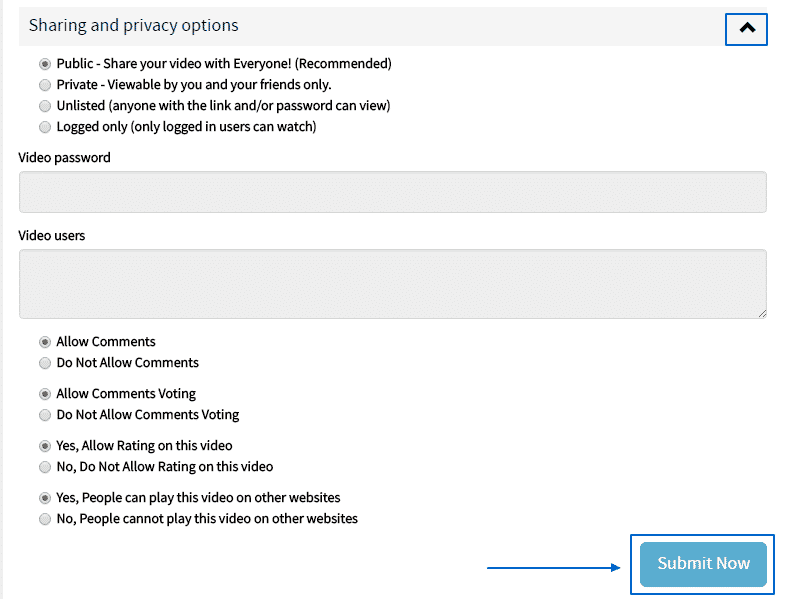
Task: Select Do Not Allow Comments Voting
Action: [45, 415]
